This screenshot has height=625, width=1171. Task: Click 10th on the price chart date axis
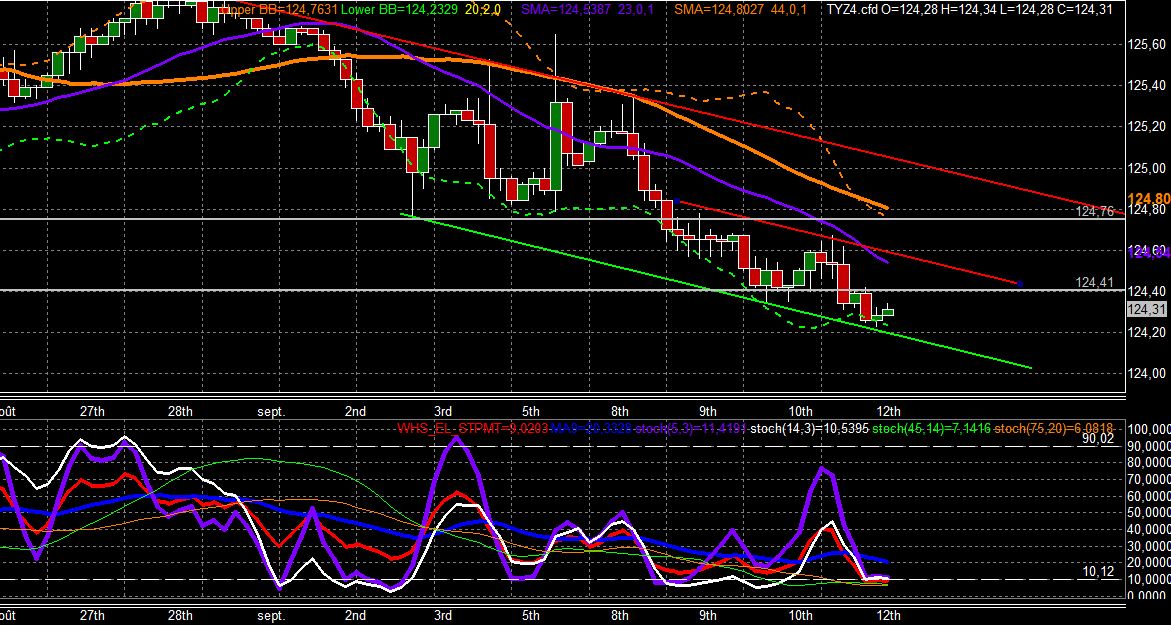click(x=800, y=411)
